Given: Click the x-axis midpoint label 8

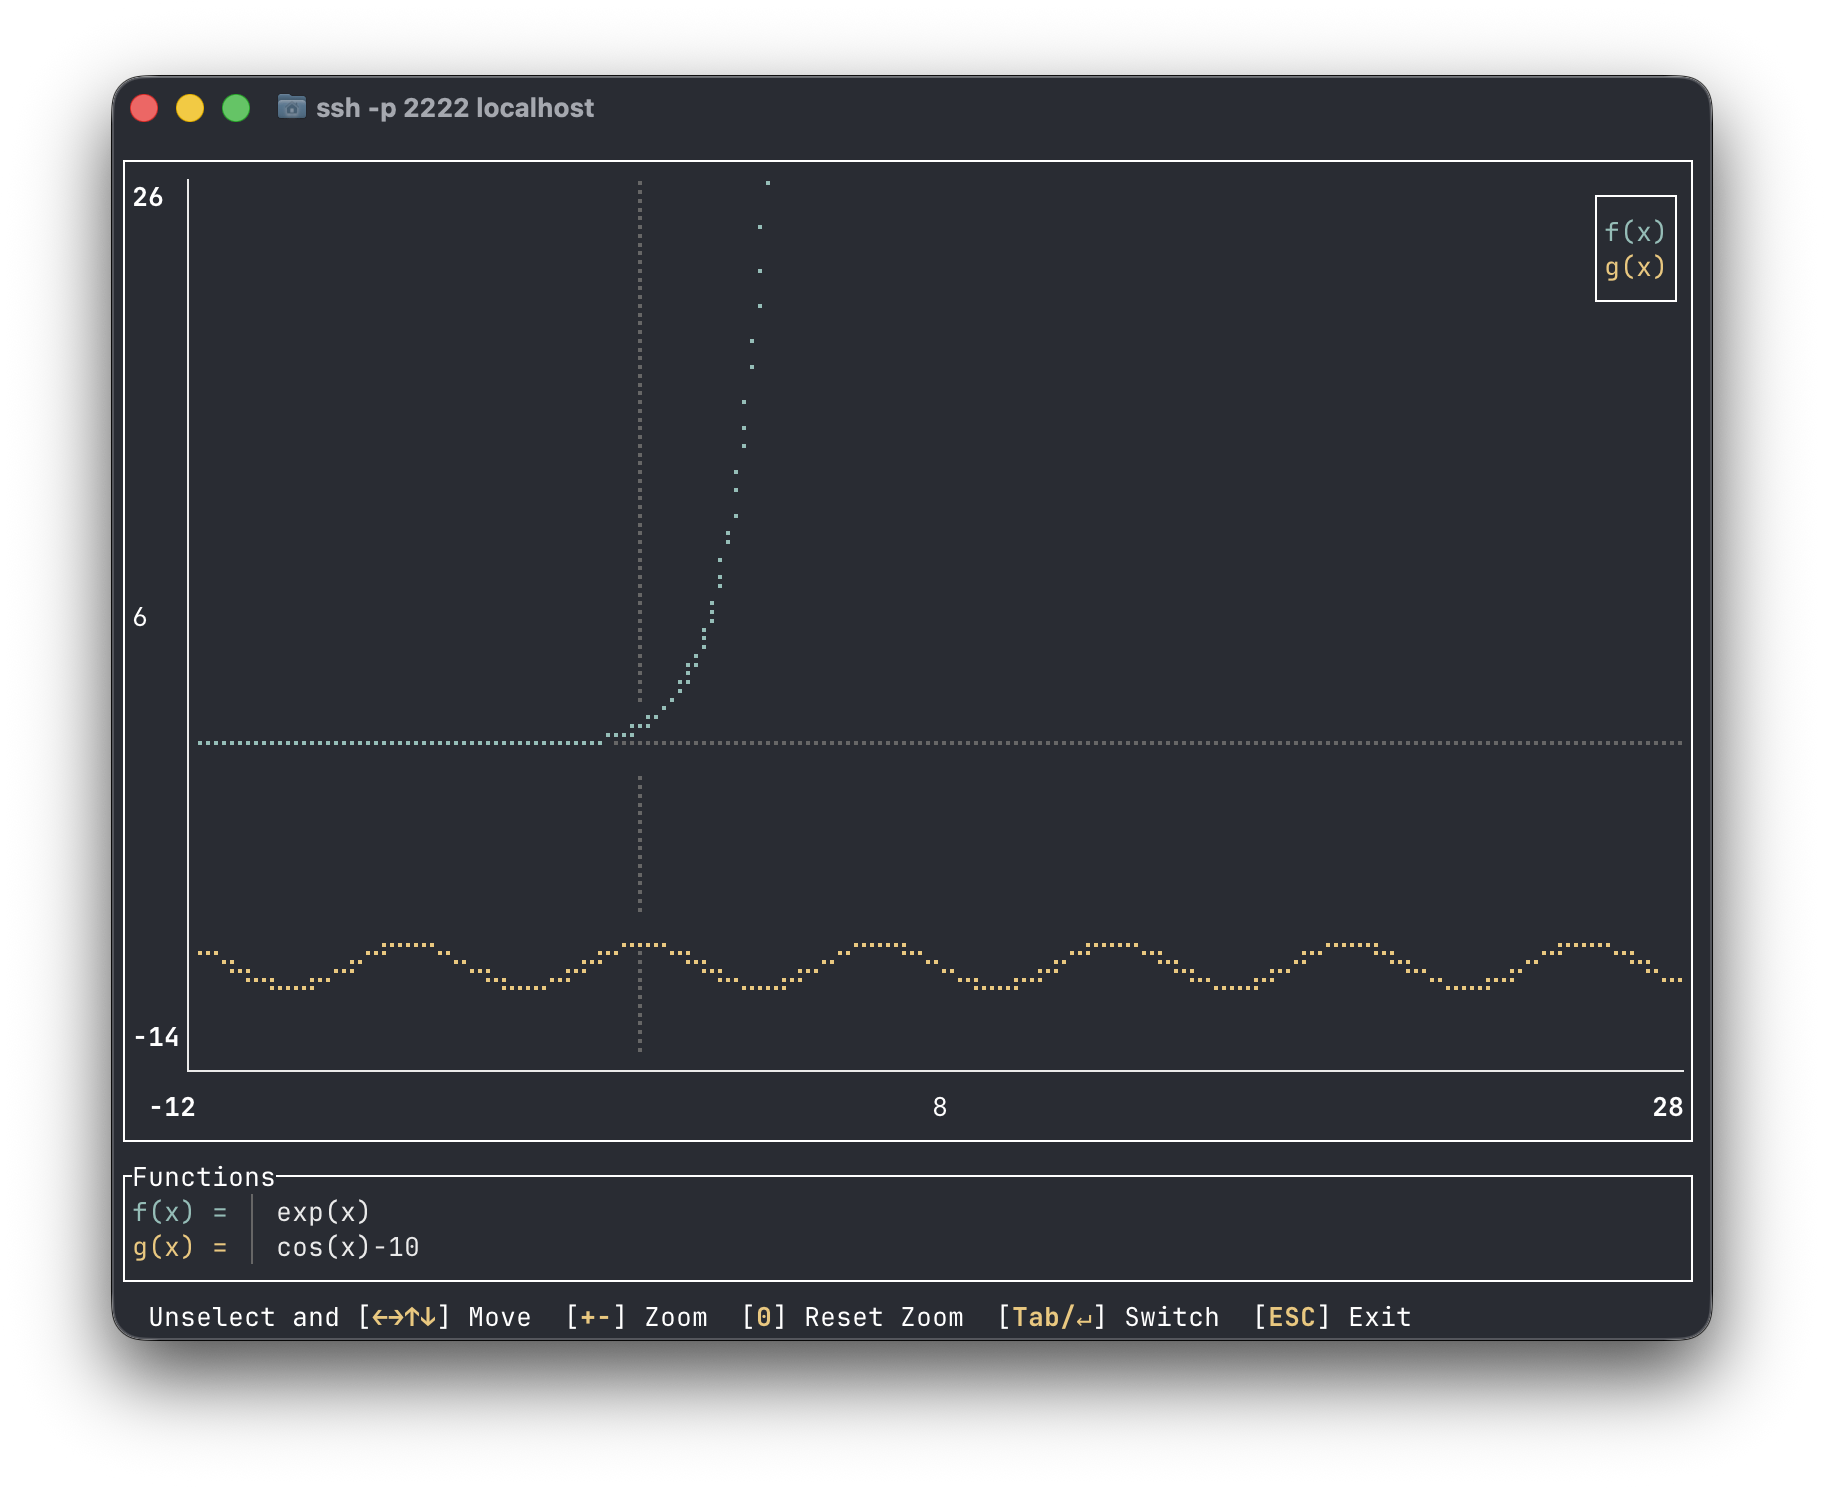Looking at the screenshot, I should [939, 1107].
